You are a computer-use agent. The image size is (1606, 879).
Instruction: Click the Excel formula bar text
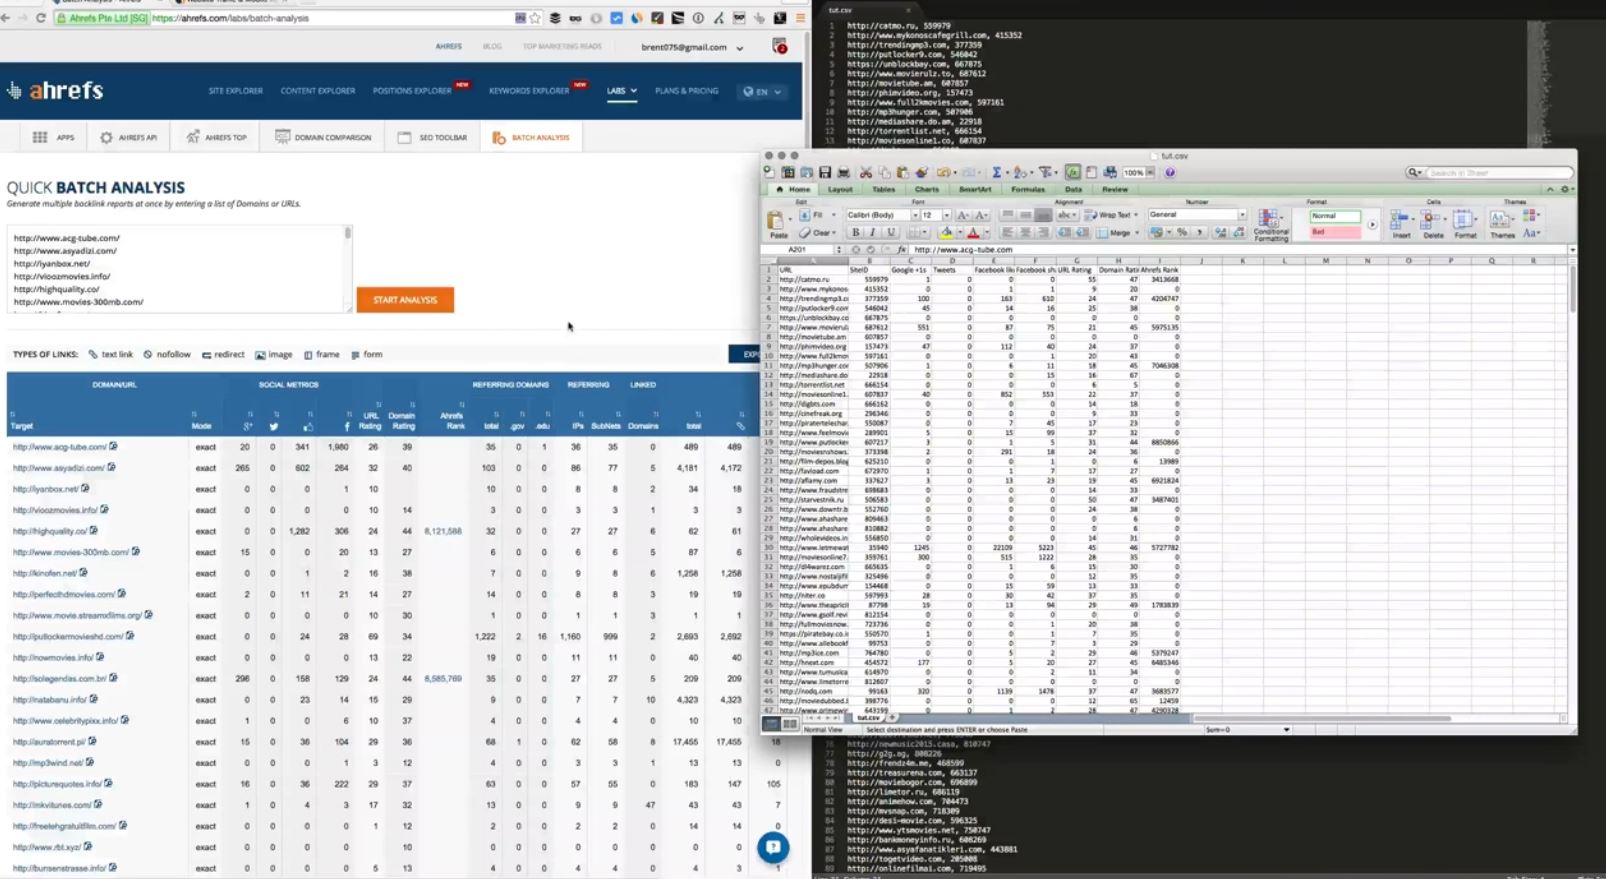click(x=963, y=250)
